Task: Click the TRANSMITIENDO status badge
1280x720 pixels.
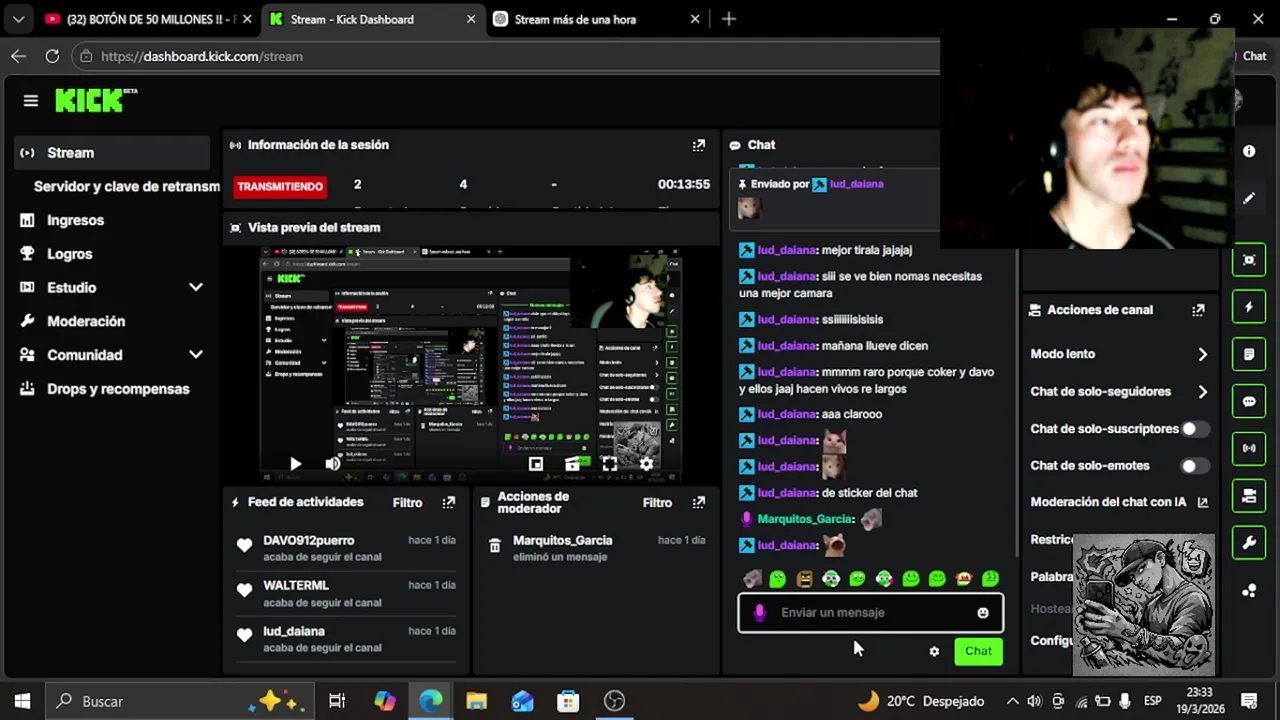Action: coord(280,186)
